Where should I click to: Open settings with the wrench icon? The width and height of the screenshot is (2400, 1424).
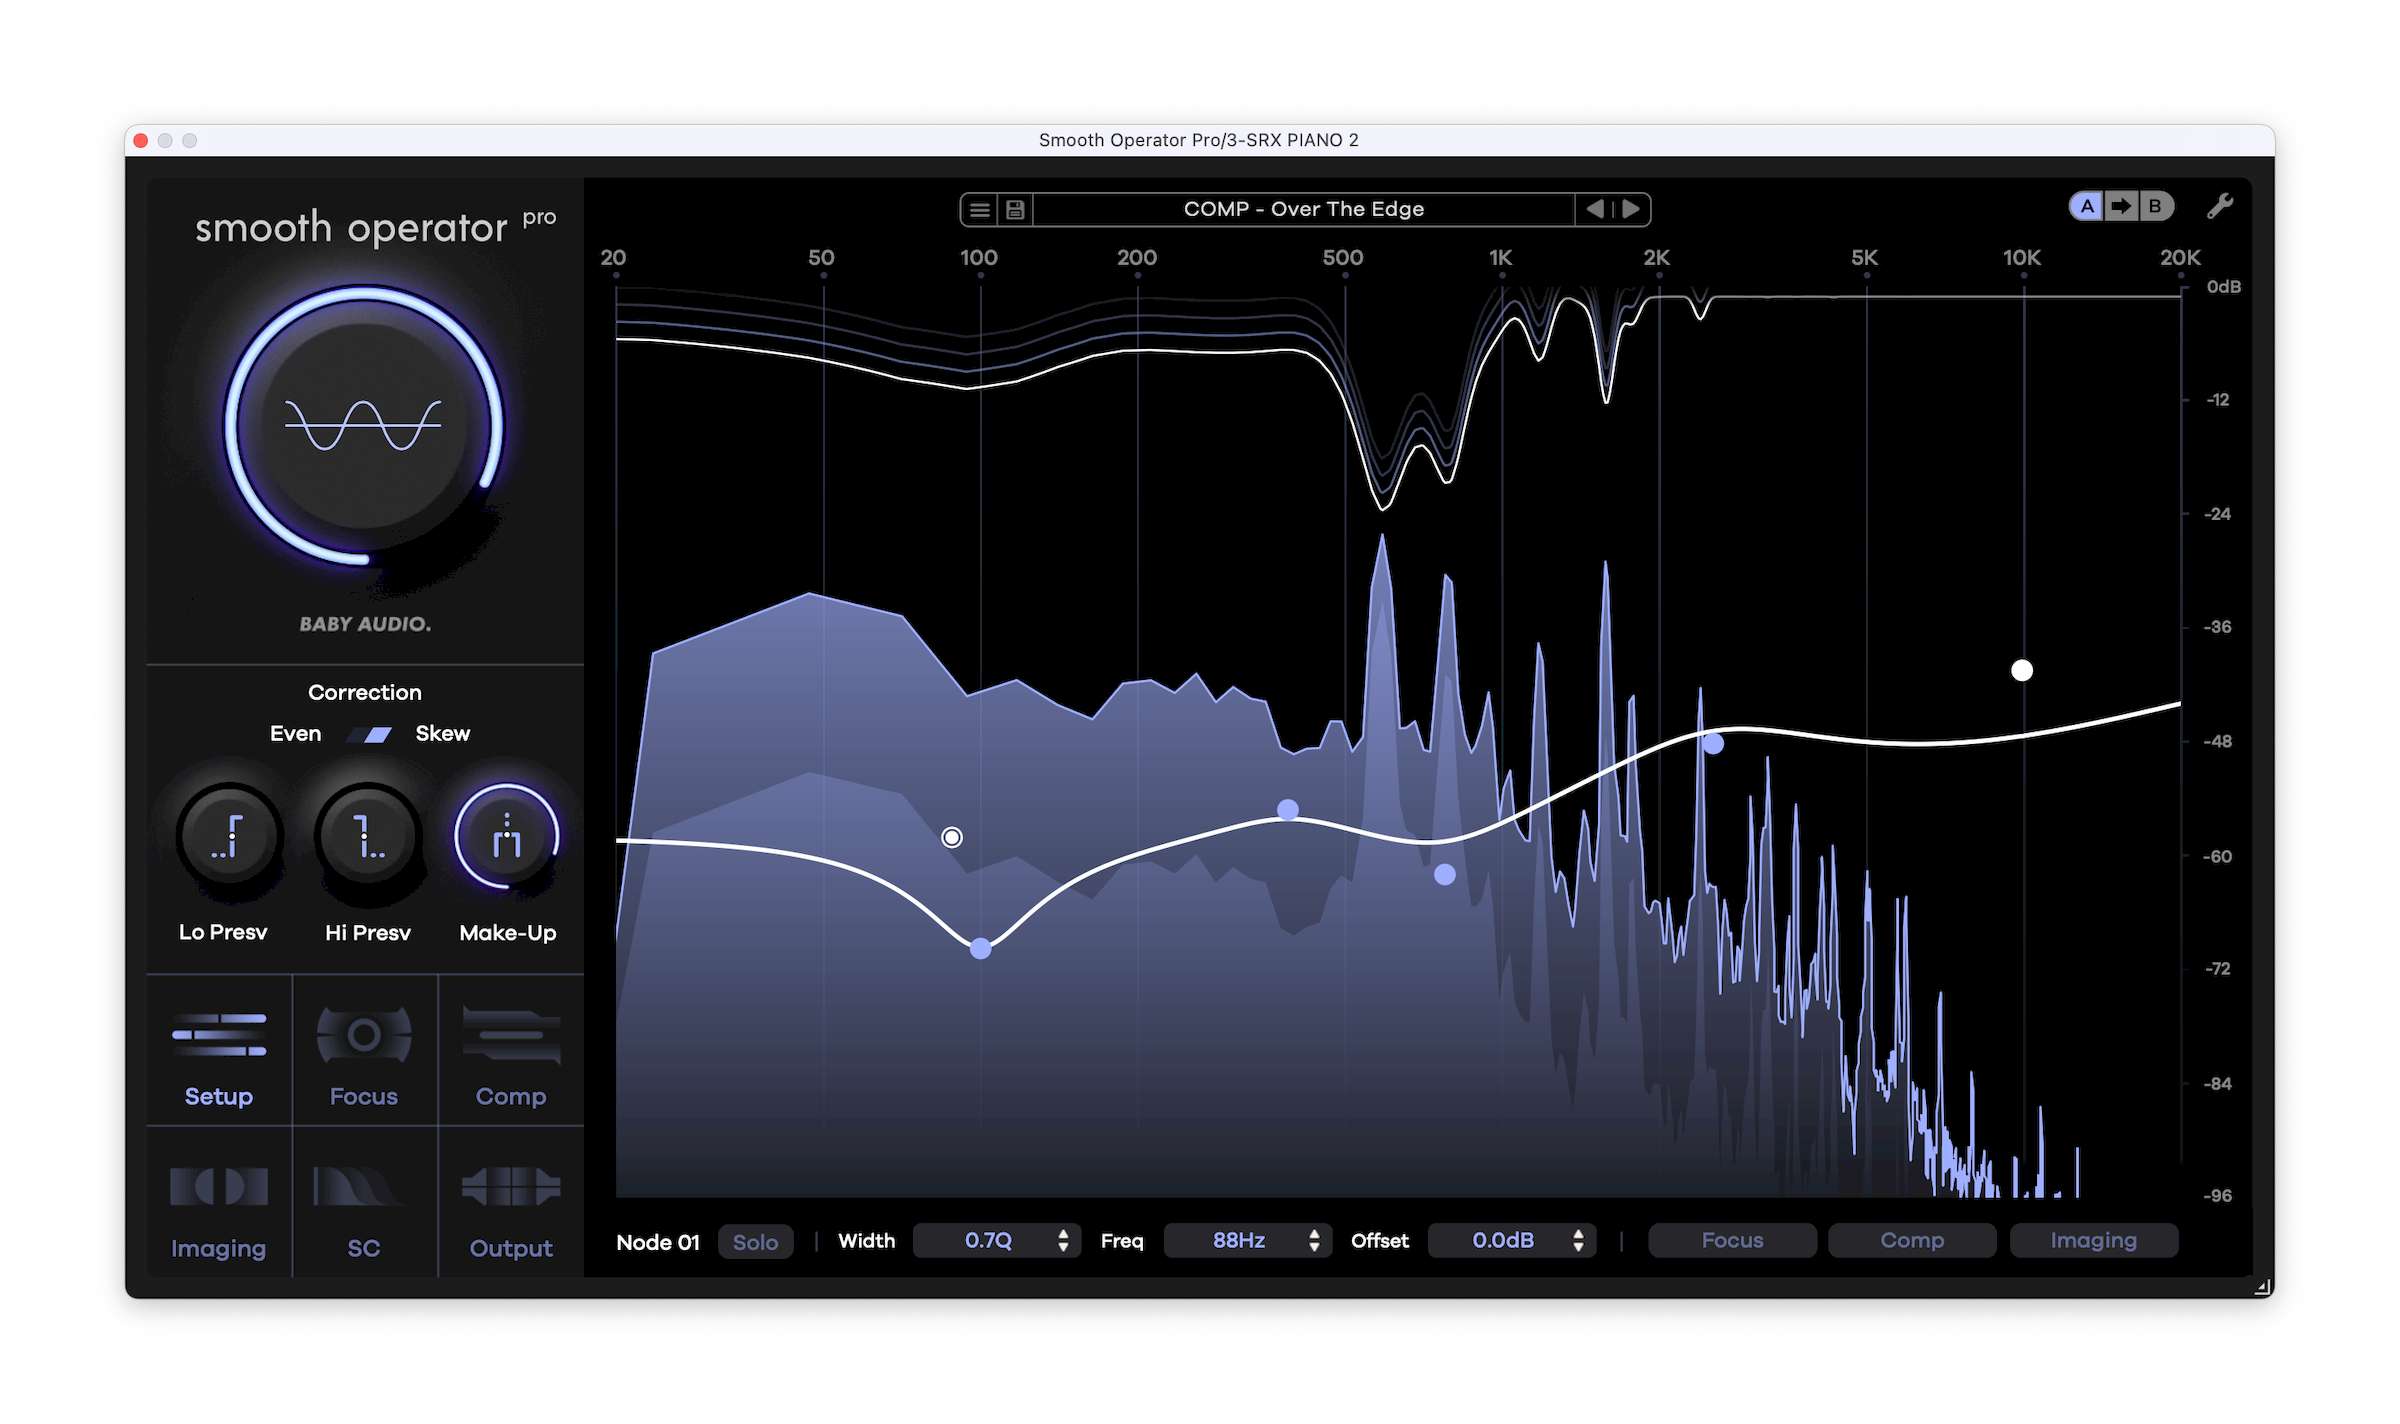(2220, 207)
